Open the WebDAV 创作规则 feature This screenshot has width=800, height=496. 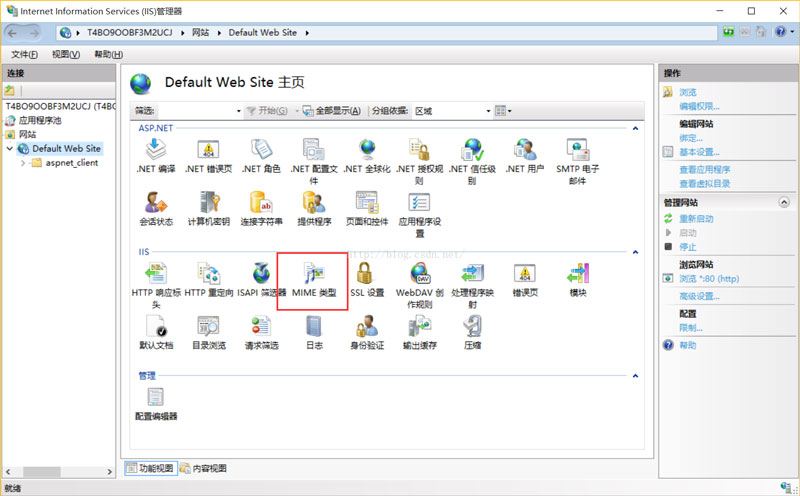pos(419,285)
